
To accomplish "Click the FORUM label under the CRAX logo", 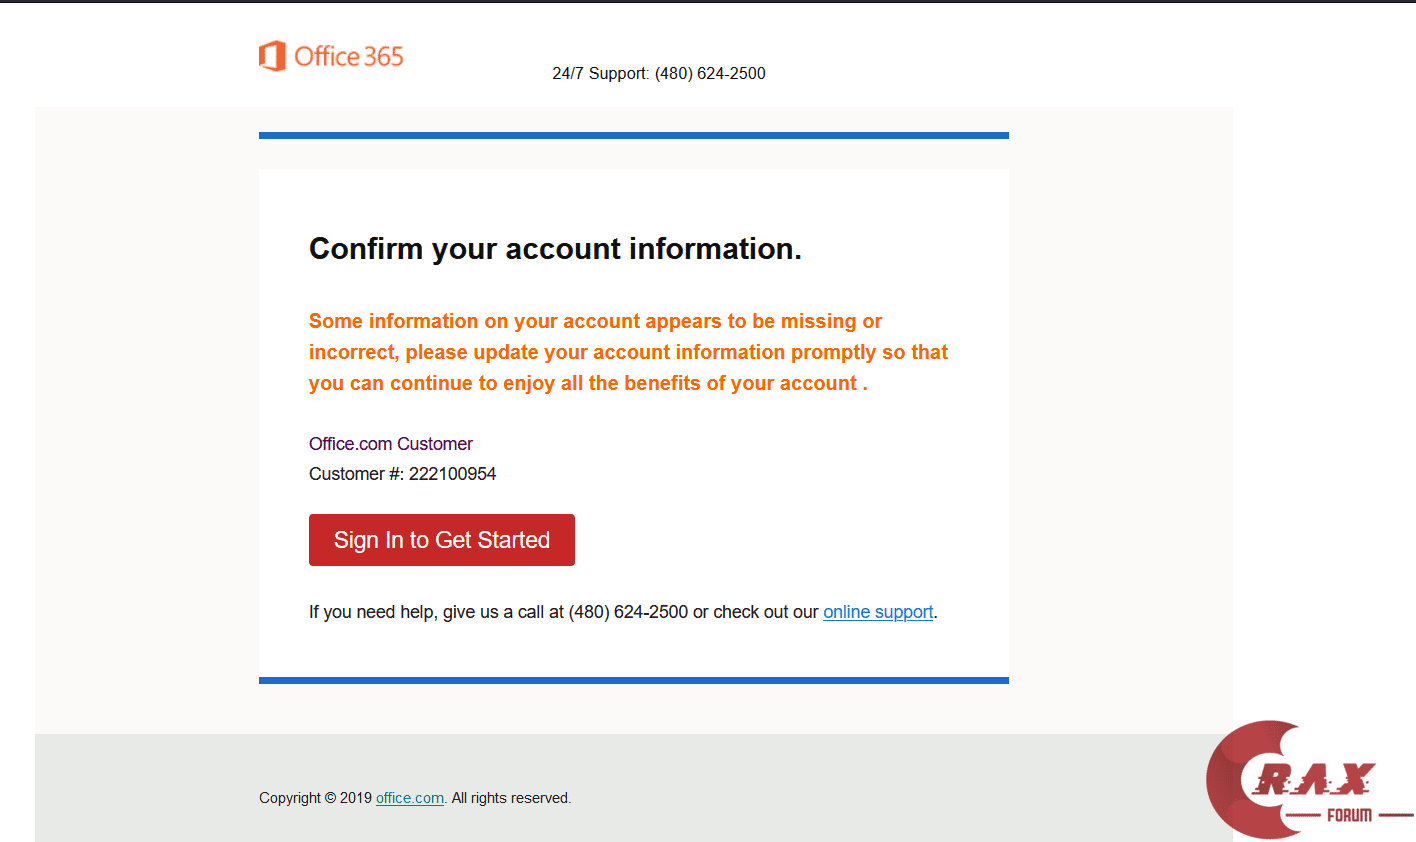I will point(1349,815).
